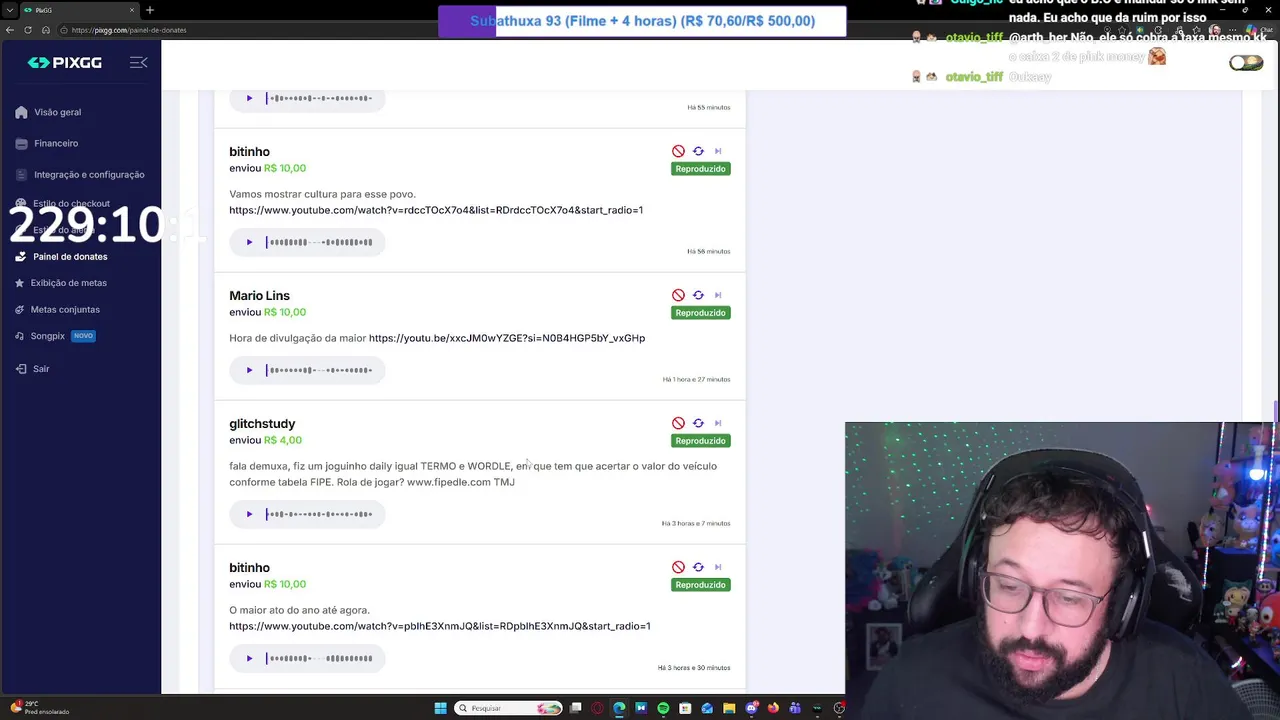This screenshot has width=1280, height=720.
Task: Open the PIXGG logo home link
Action: point(64,62)
